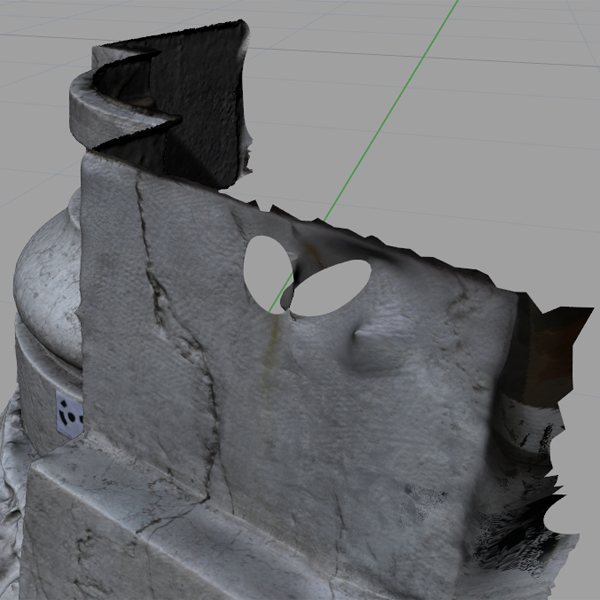Image resolution: width=600 pixels, height=600 pixels.
Task: Select the right oval hole in the mesh
Action: point(332,288)
